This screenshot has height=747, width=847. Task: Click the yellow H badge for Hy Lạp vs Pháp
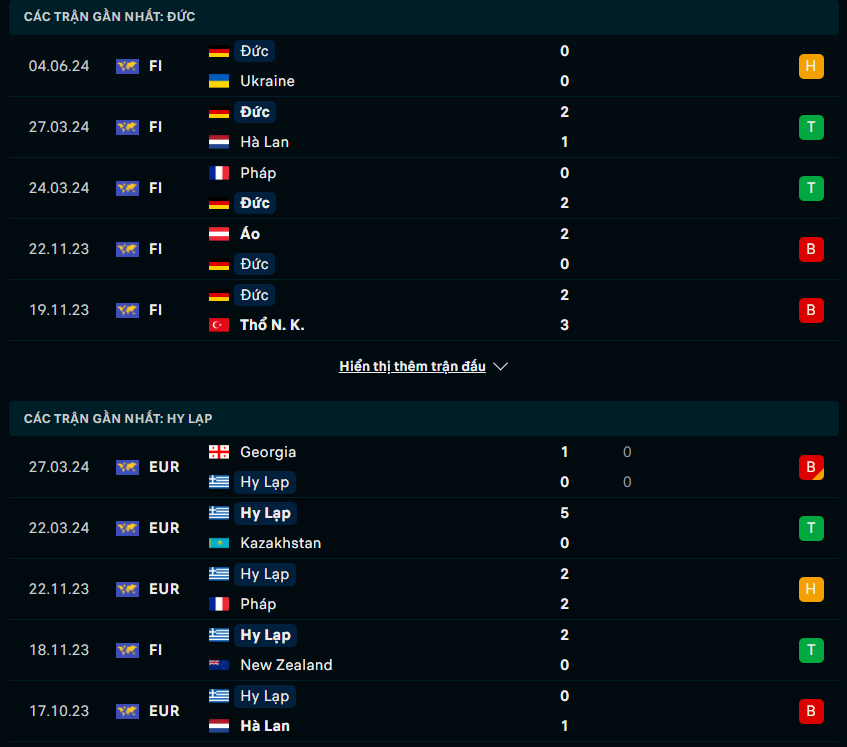[811, 589]
